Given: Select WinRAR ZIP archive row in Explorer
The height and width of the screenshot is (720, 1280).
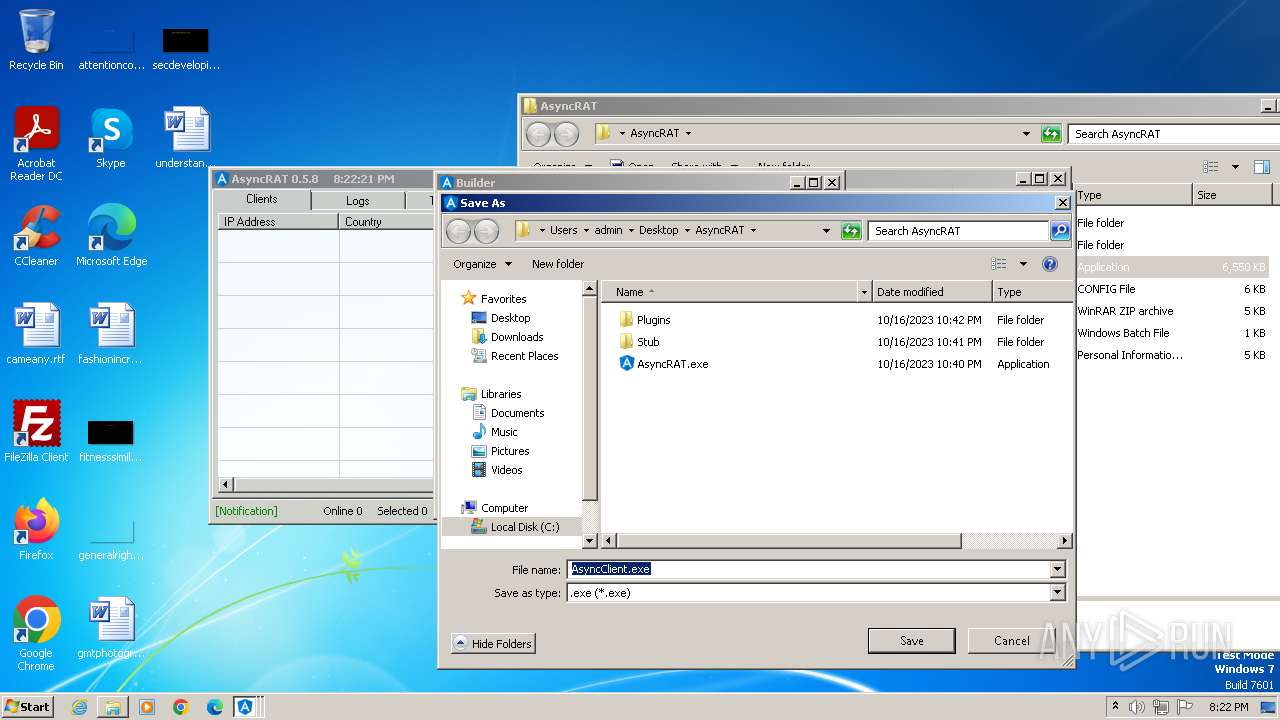Looking at the screenshot, I should coord(1172,311).
